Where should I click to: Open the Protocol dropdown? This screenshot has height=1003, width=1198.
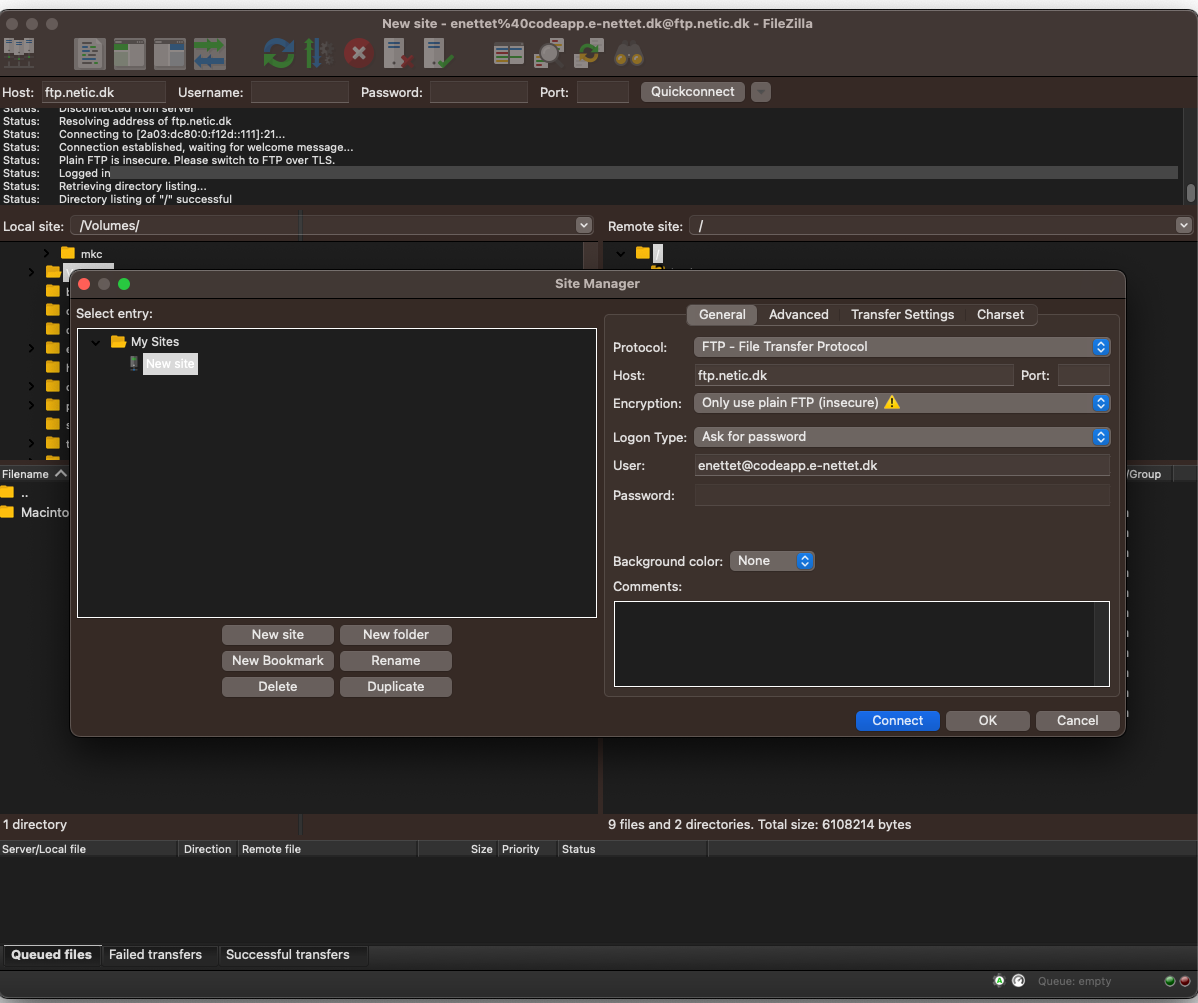pos(902,347)
